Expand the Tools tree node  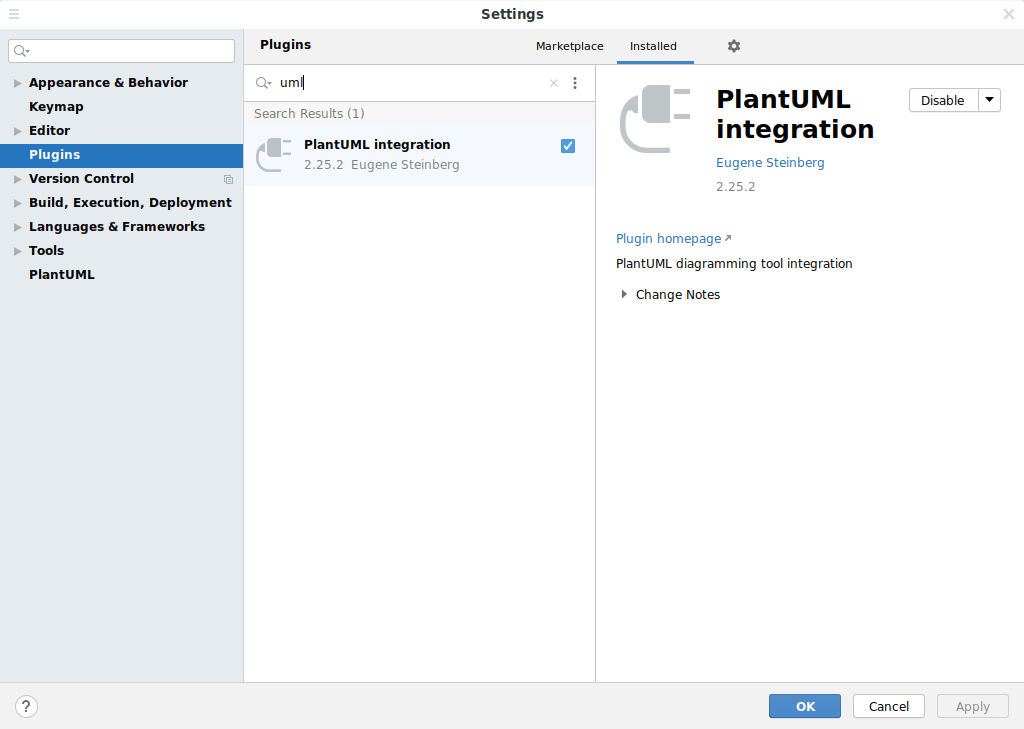pos(18,251)
